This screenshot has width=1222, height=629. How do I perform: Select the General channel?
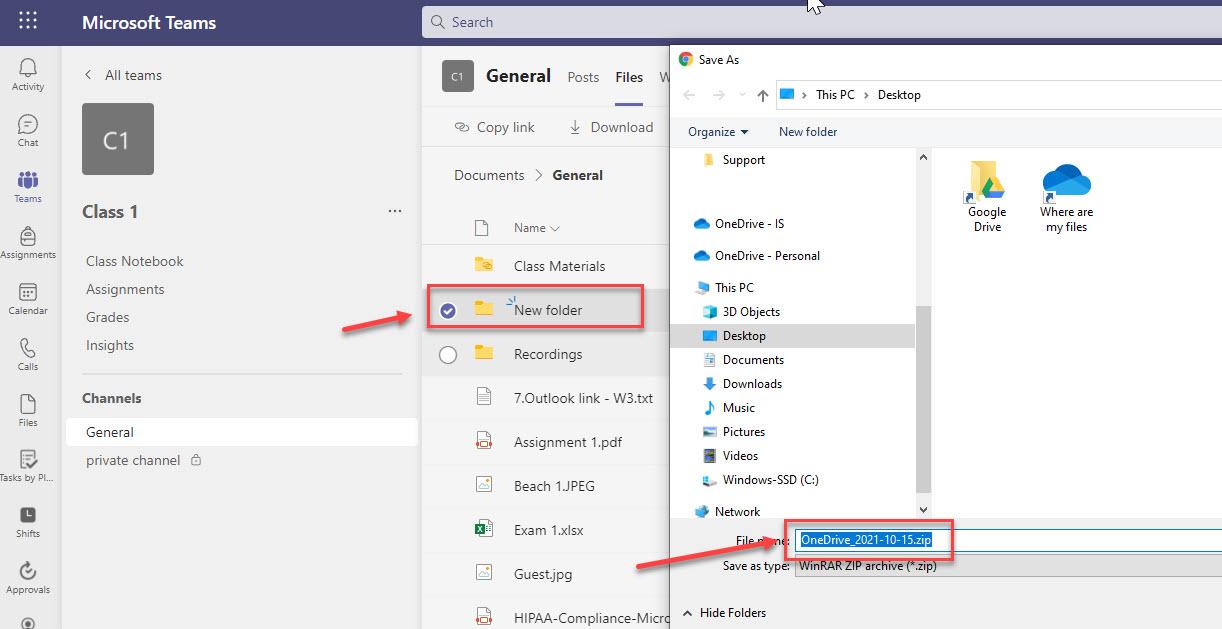pos(242,432)
